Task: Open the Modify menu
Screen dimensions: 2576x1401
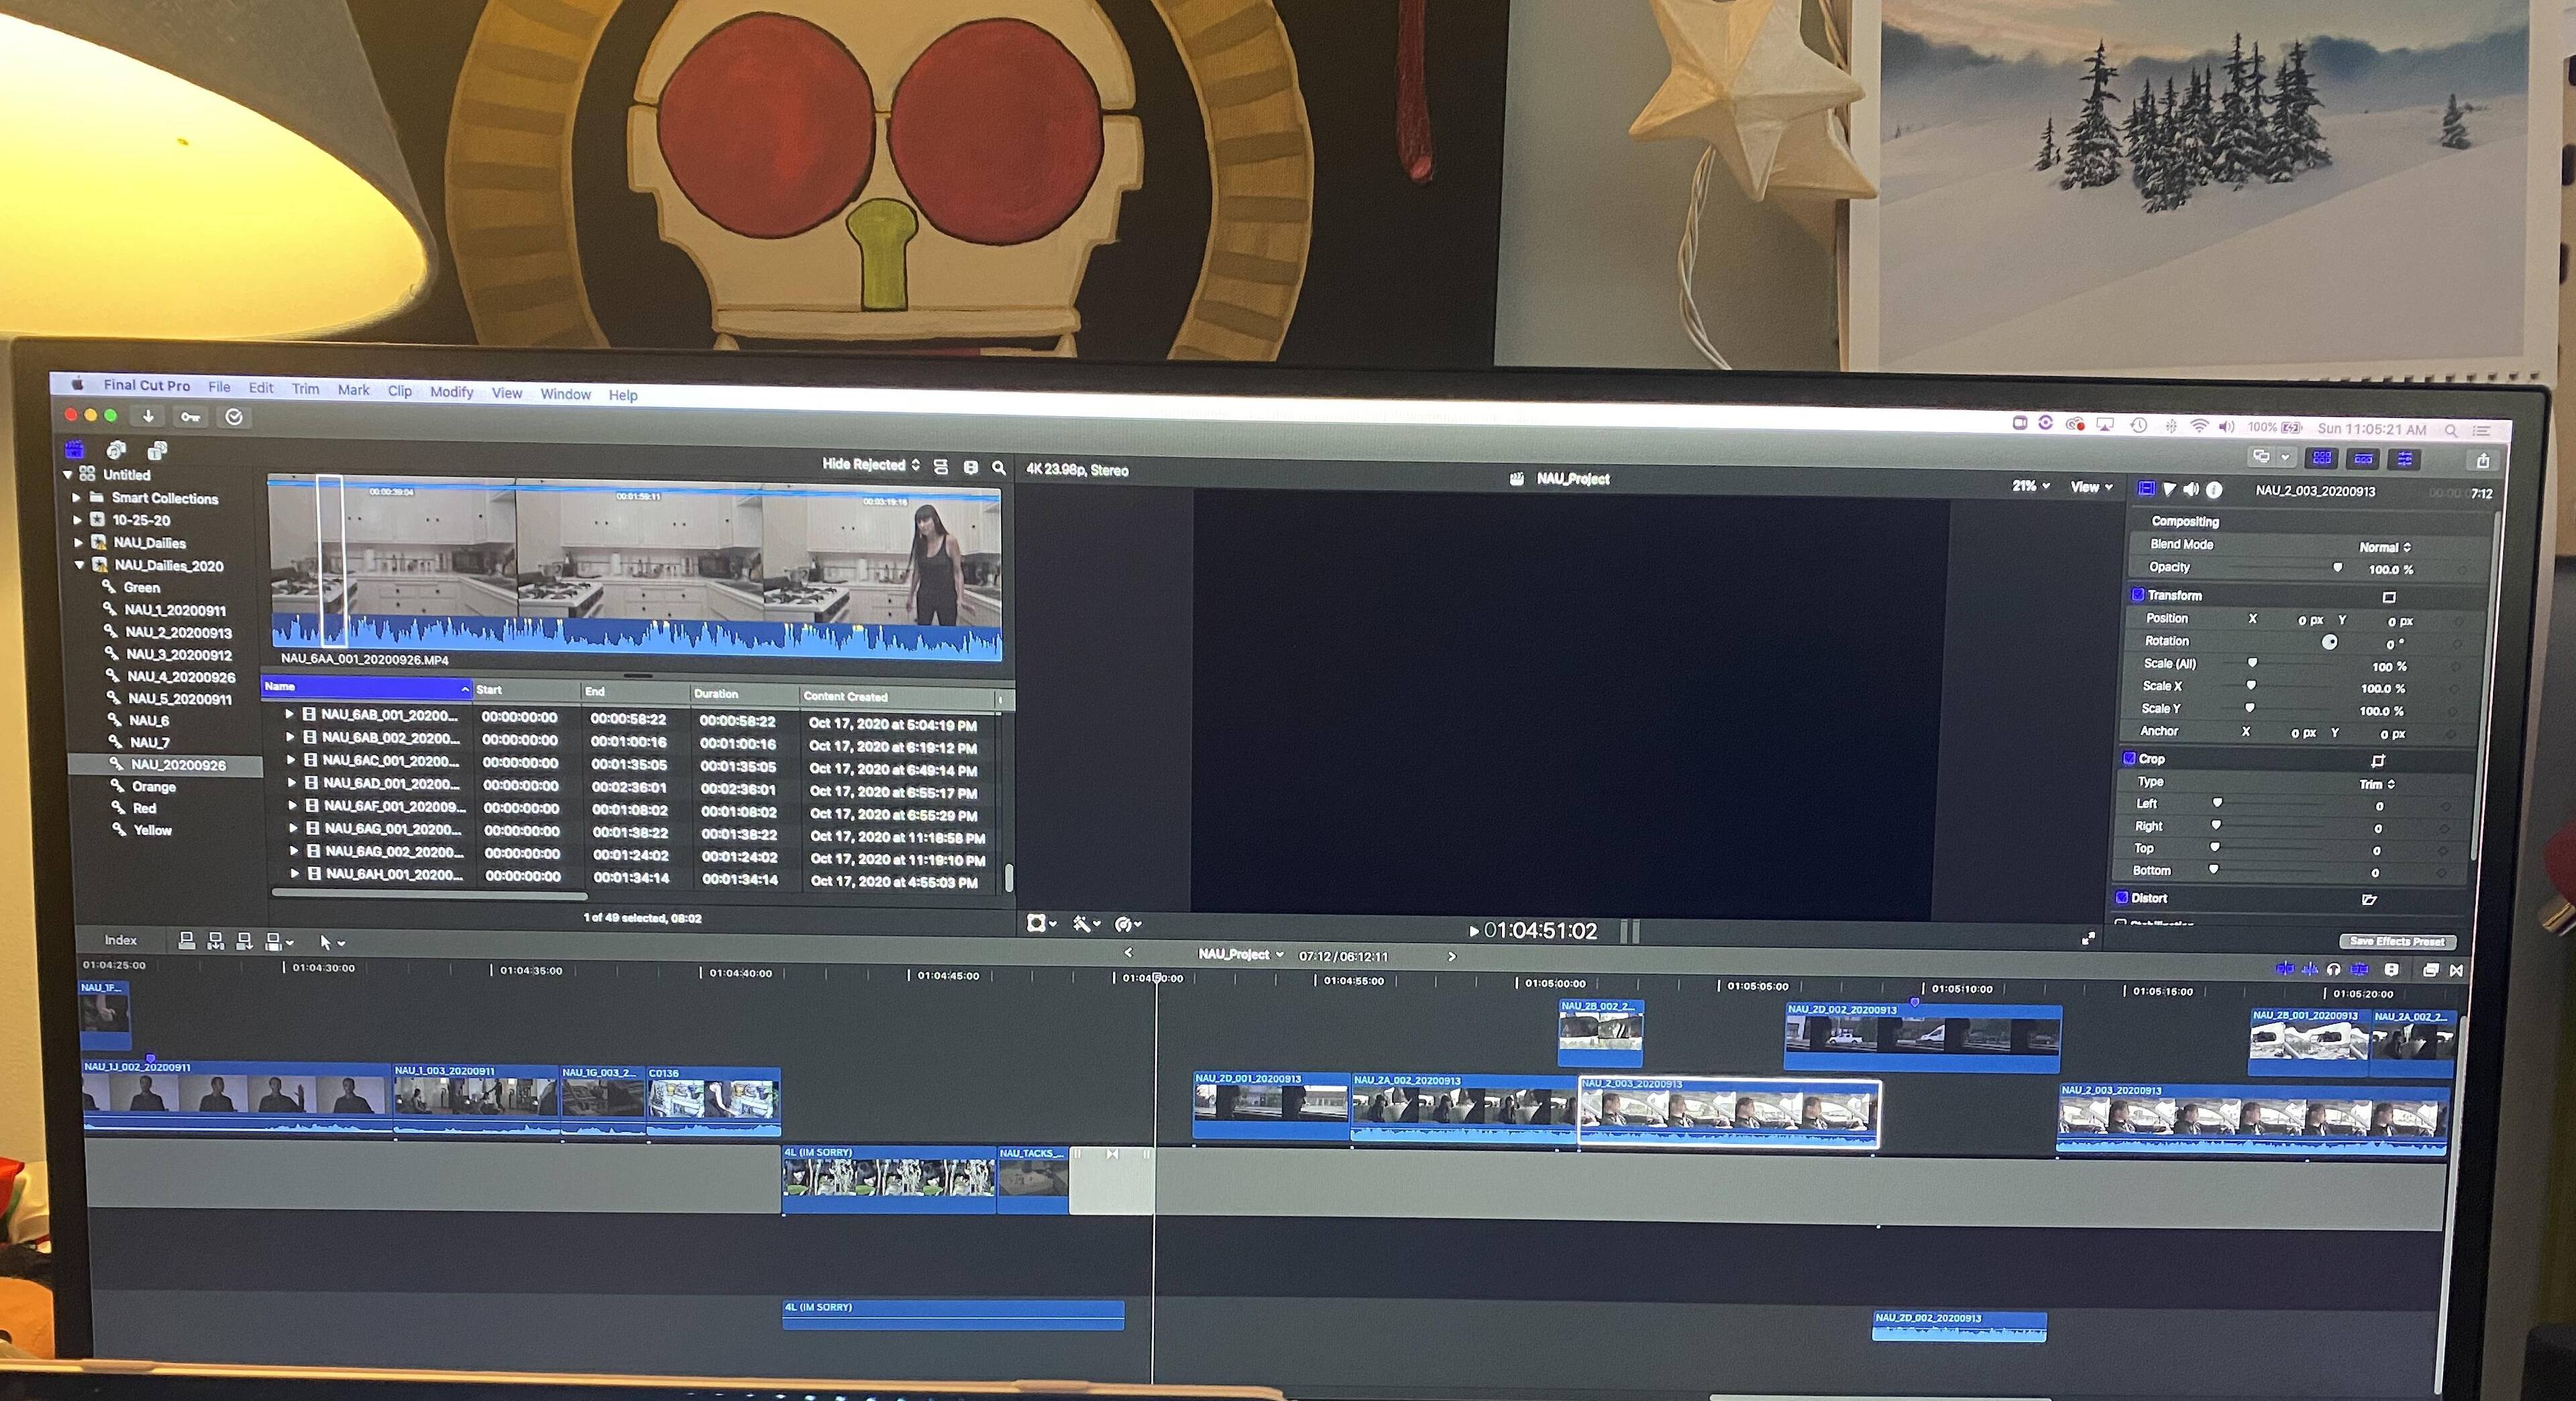Action: click(x=451, y=391)
